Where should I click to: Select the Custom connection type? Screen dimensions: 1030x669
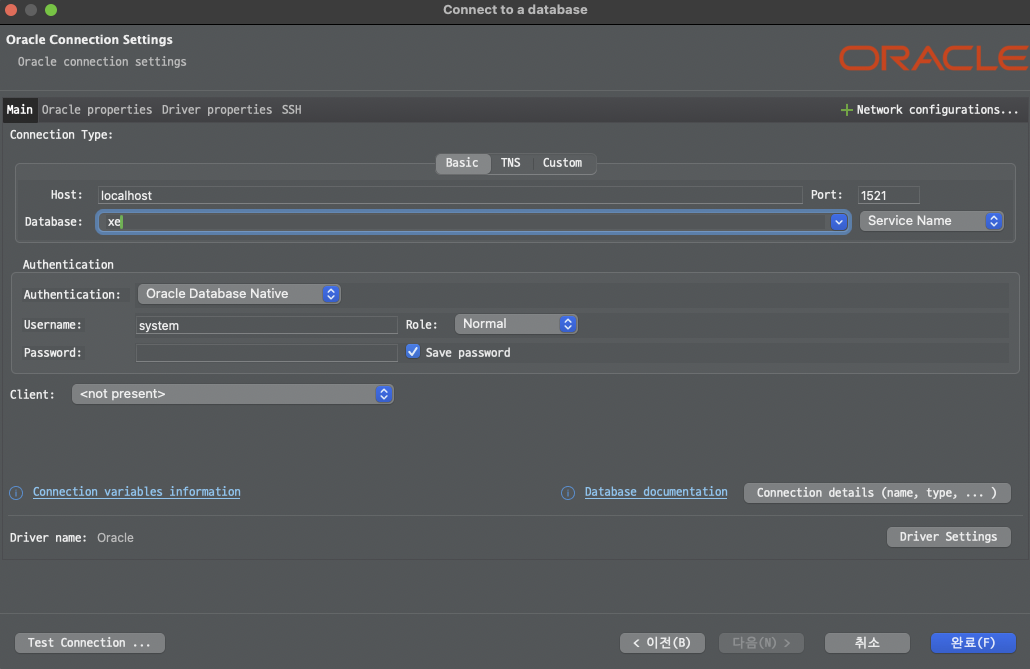pyautogui.click(x=562, y=163)
